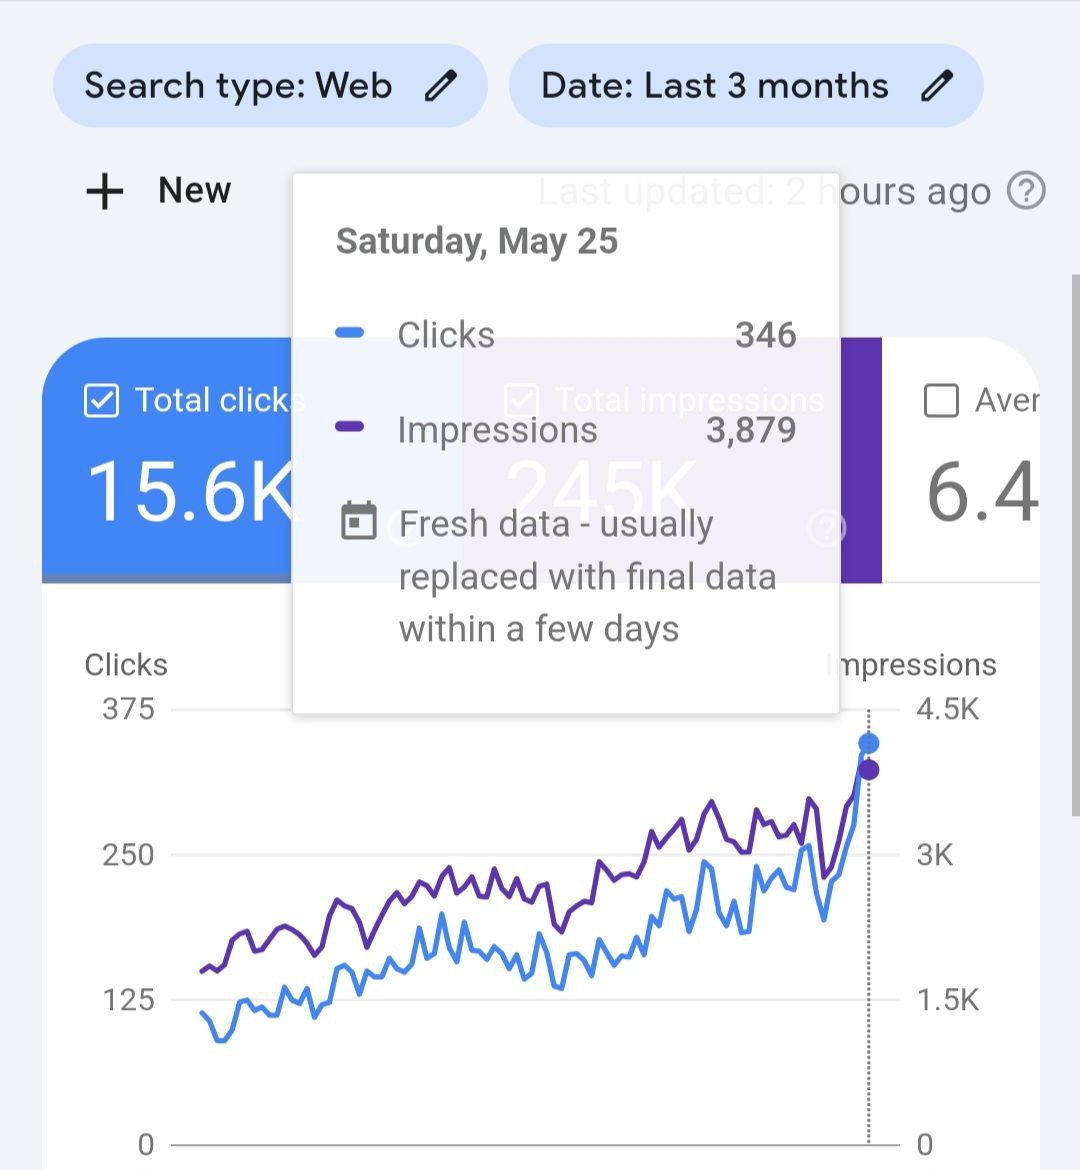Image resolution: width=1080 pixels, height=1170 pixels.
Task: Uncheck the Total clicks checkbox
Action: click(101, 401)
